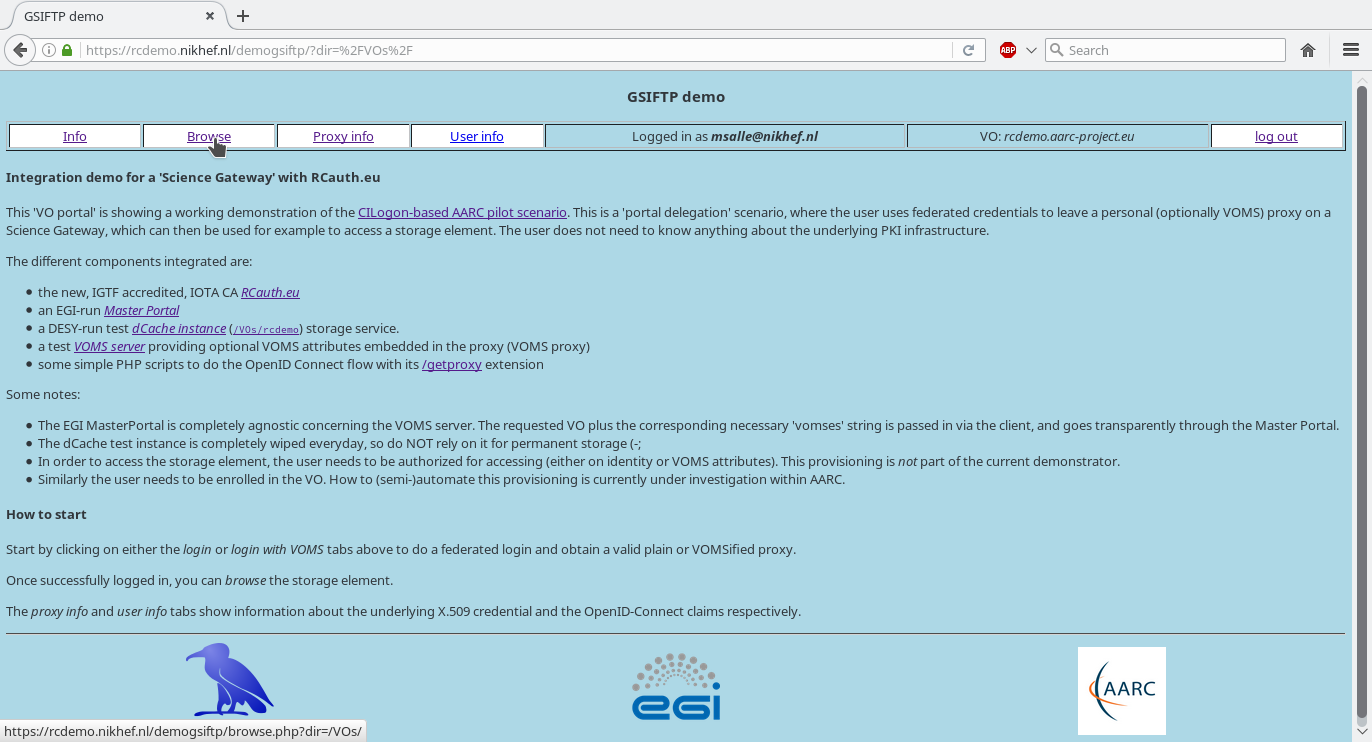
Task: Click the log out link
Action: [x=1276, y=136]
